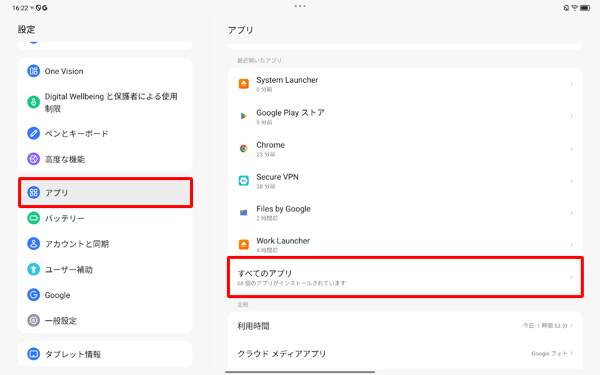Image resolution: width=600 pixels, height=375 pixels.
Task: Tap the Work Launcher orange icon
Action: click(x=244, y=245)
